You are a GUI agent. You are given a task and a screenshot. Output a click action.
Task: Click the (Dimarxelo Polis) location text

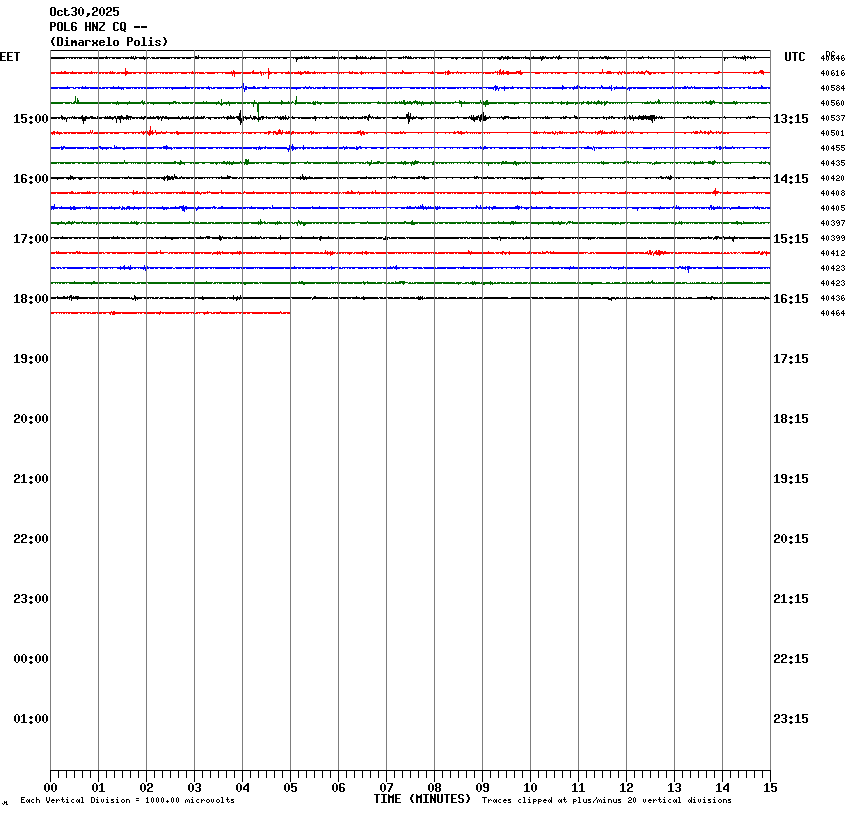(x=109, y=42)
